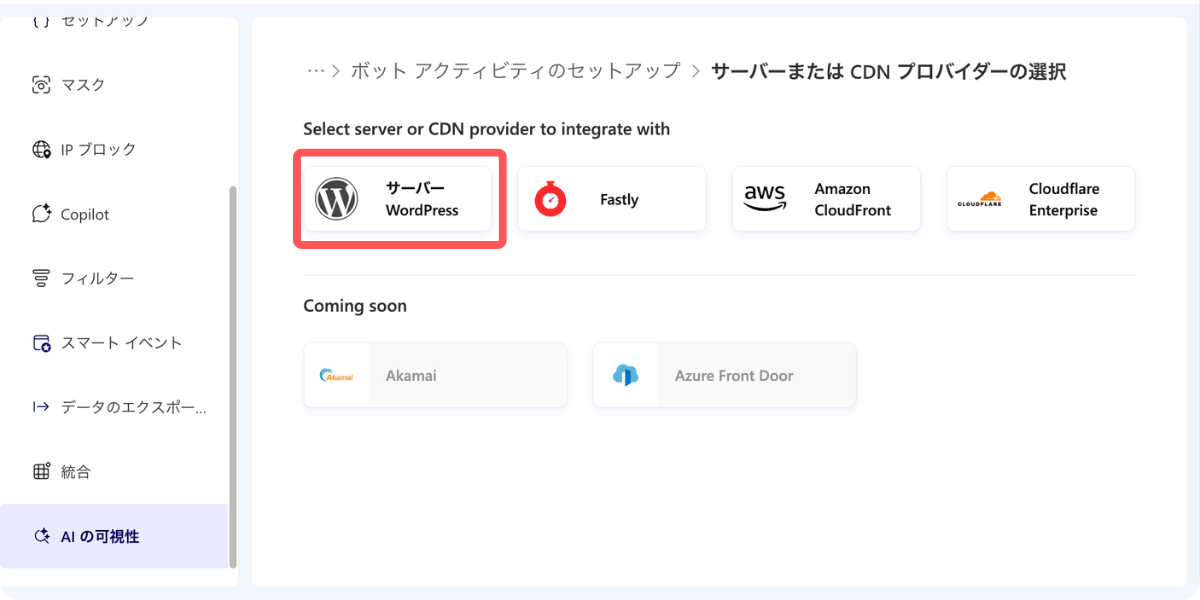
Task: Click the Fastly stopwatch logo
Action: click(550, 199)
